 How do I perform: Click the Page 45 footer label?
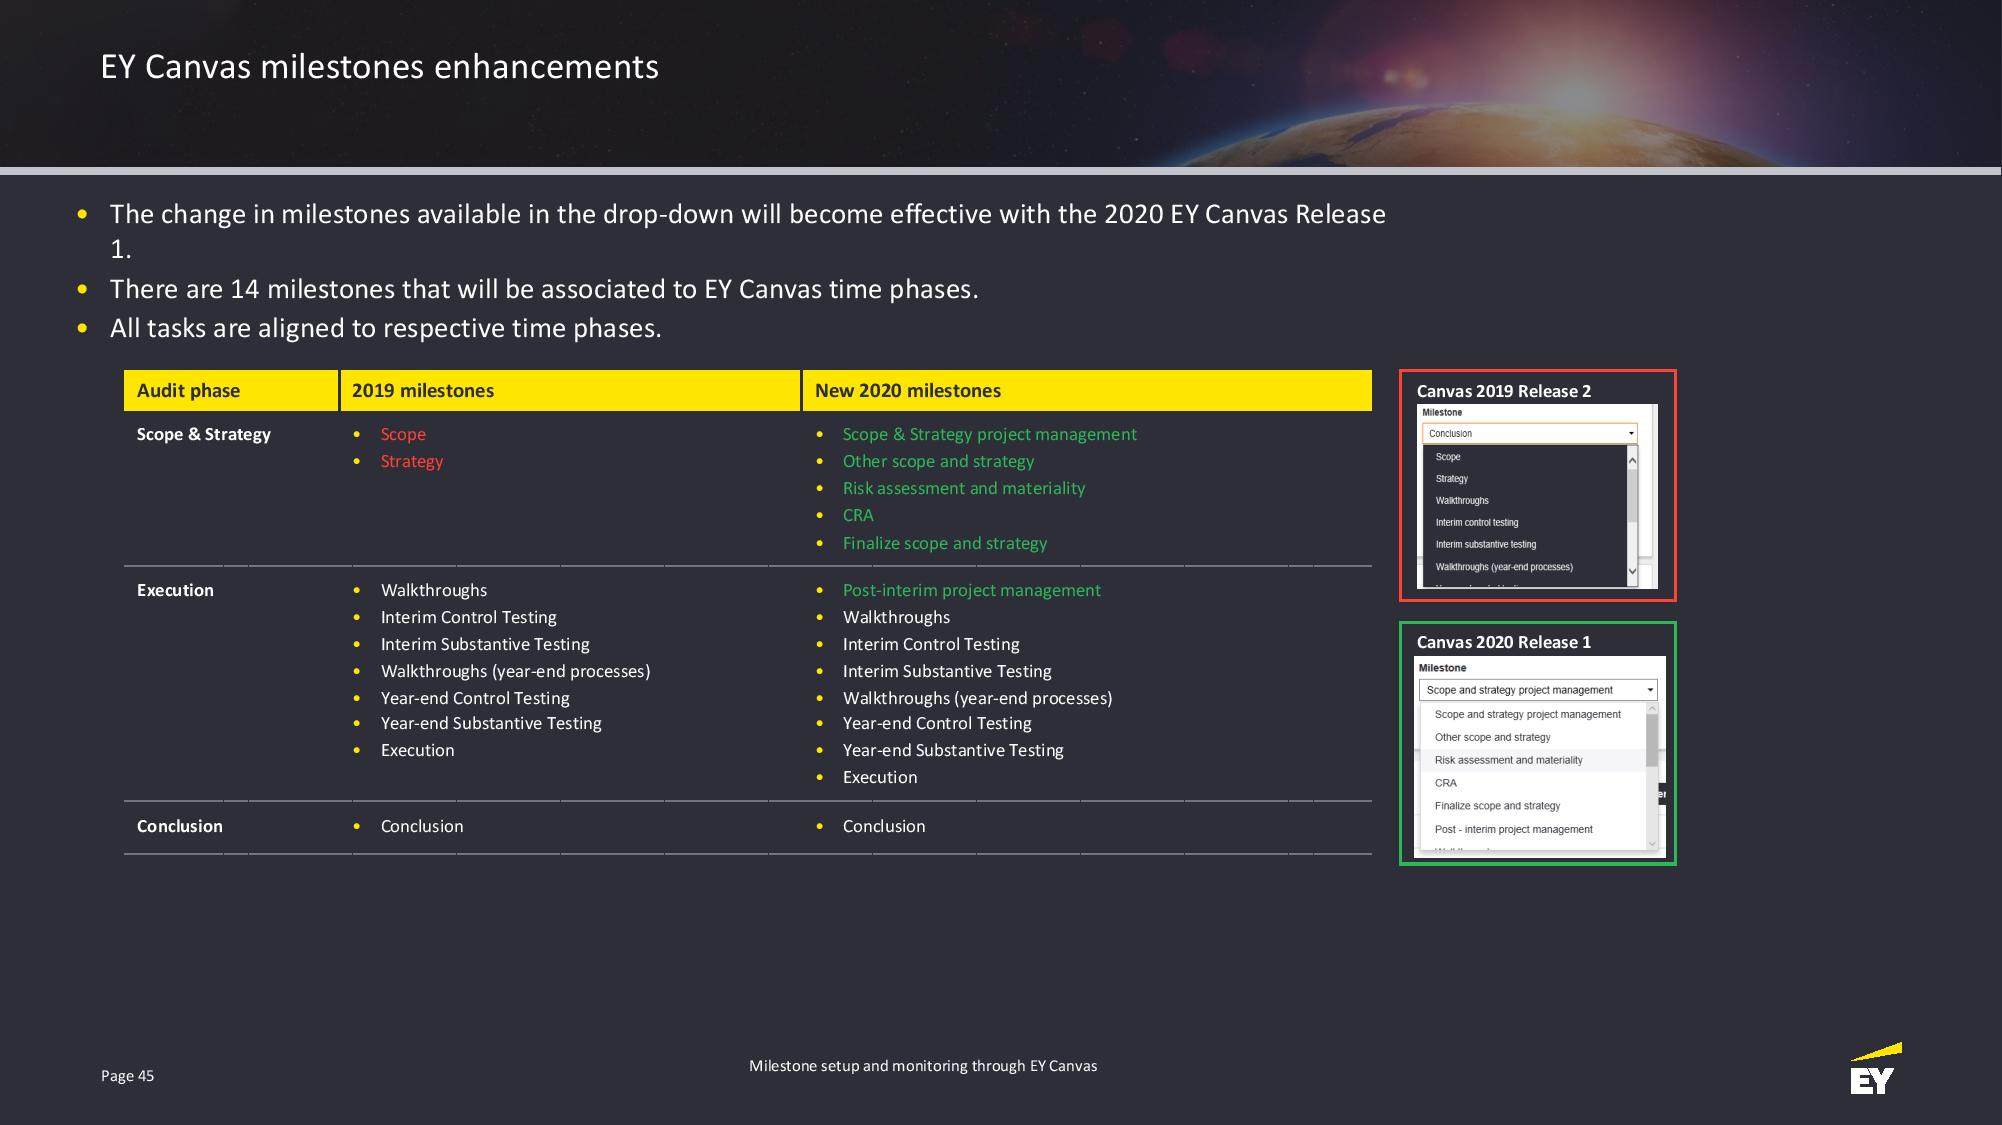pyautogui.click(x=127, y=1076)
